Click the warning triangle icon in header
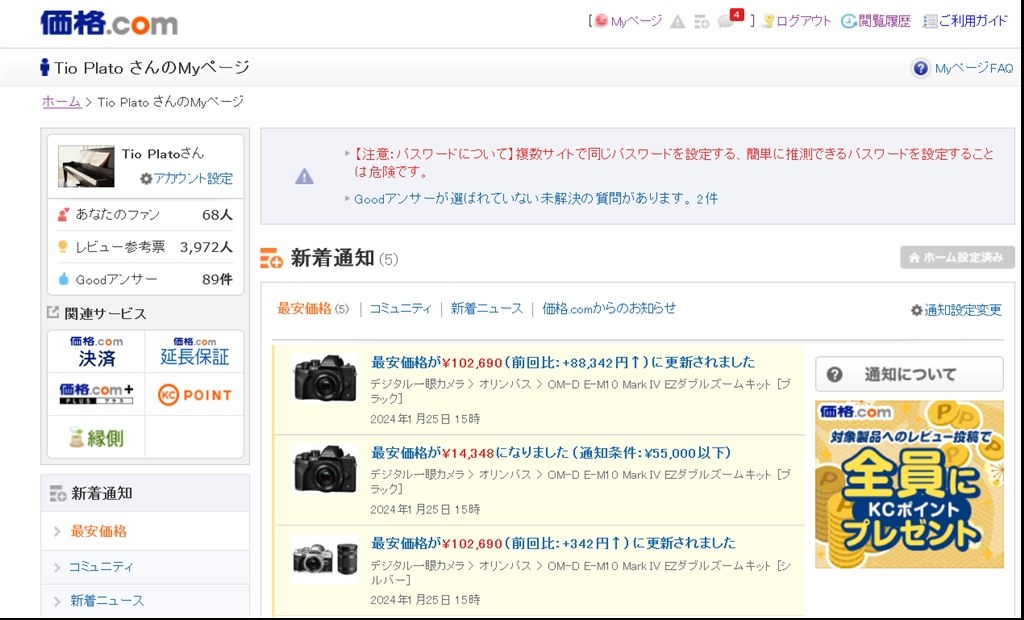This screenshot has height=620, width=1024. click(x=678, y=22)
